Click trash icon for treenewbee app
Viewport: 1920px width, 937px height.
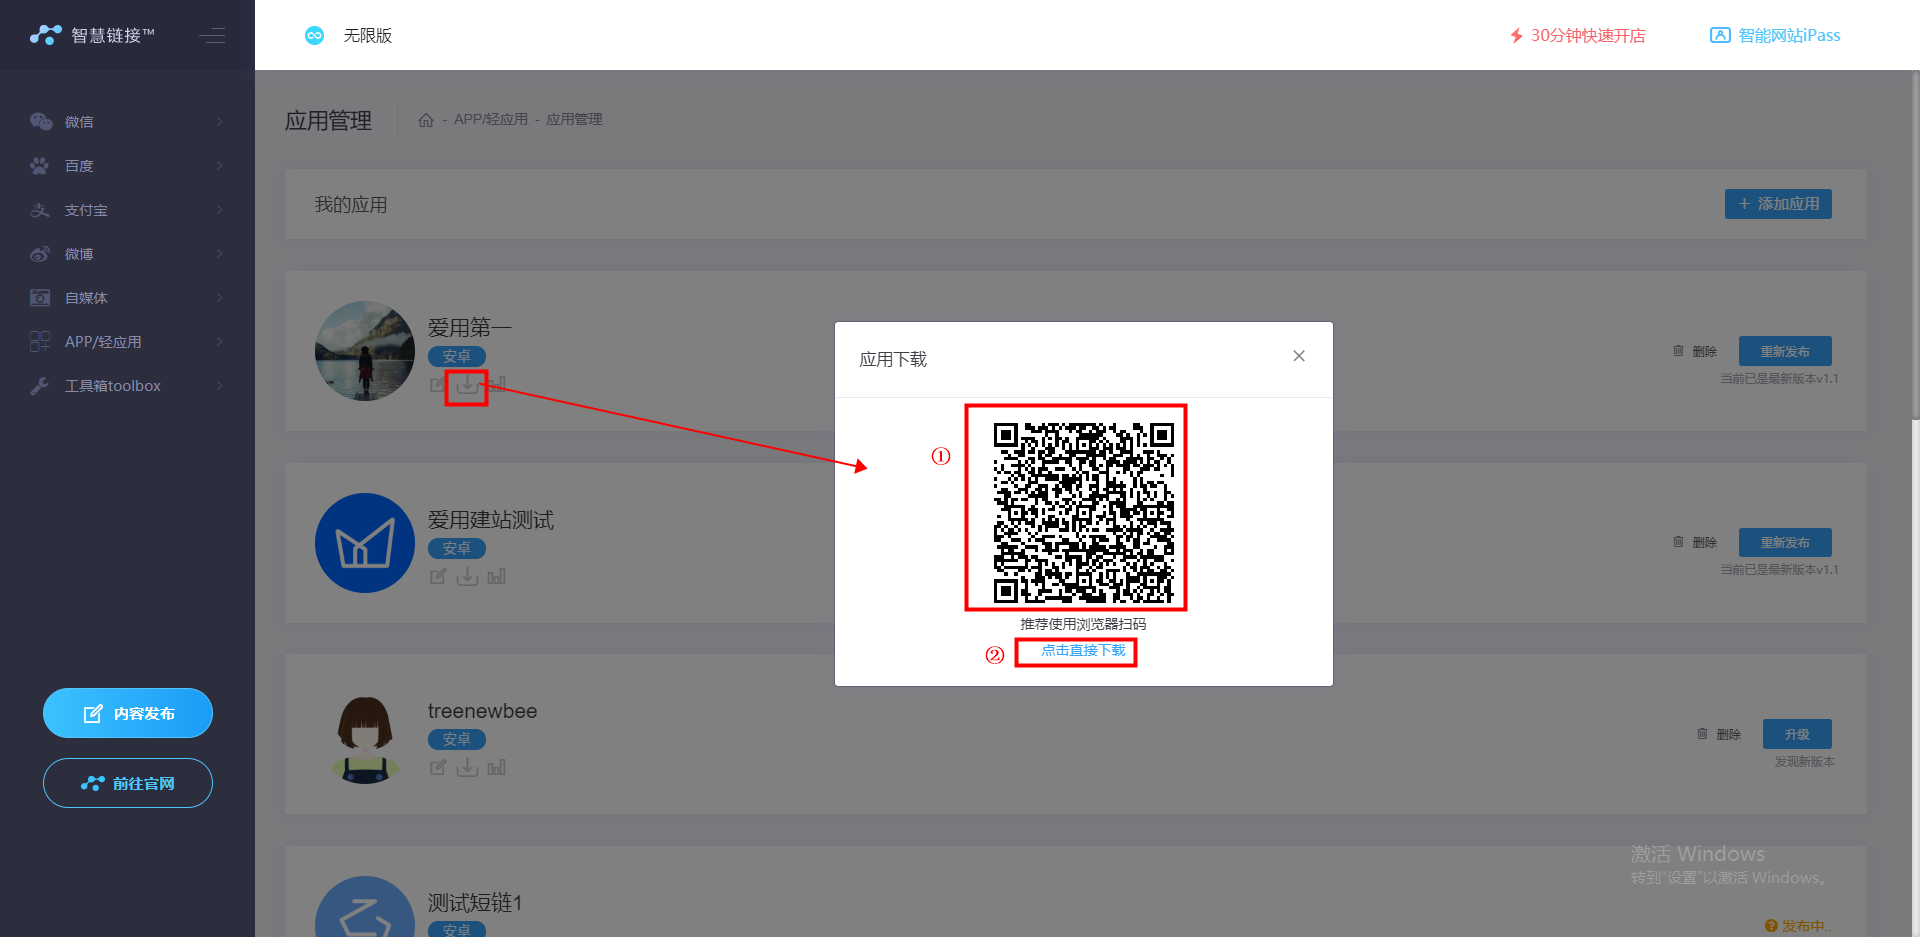(x=1702, y=734)
